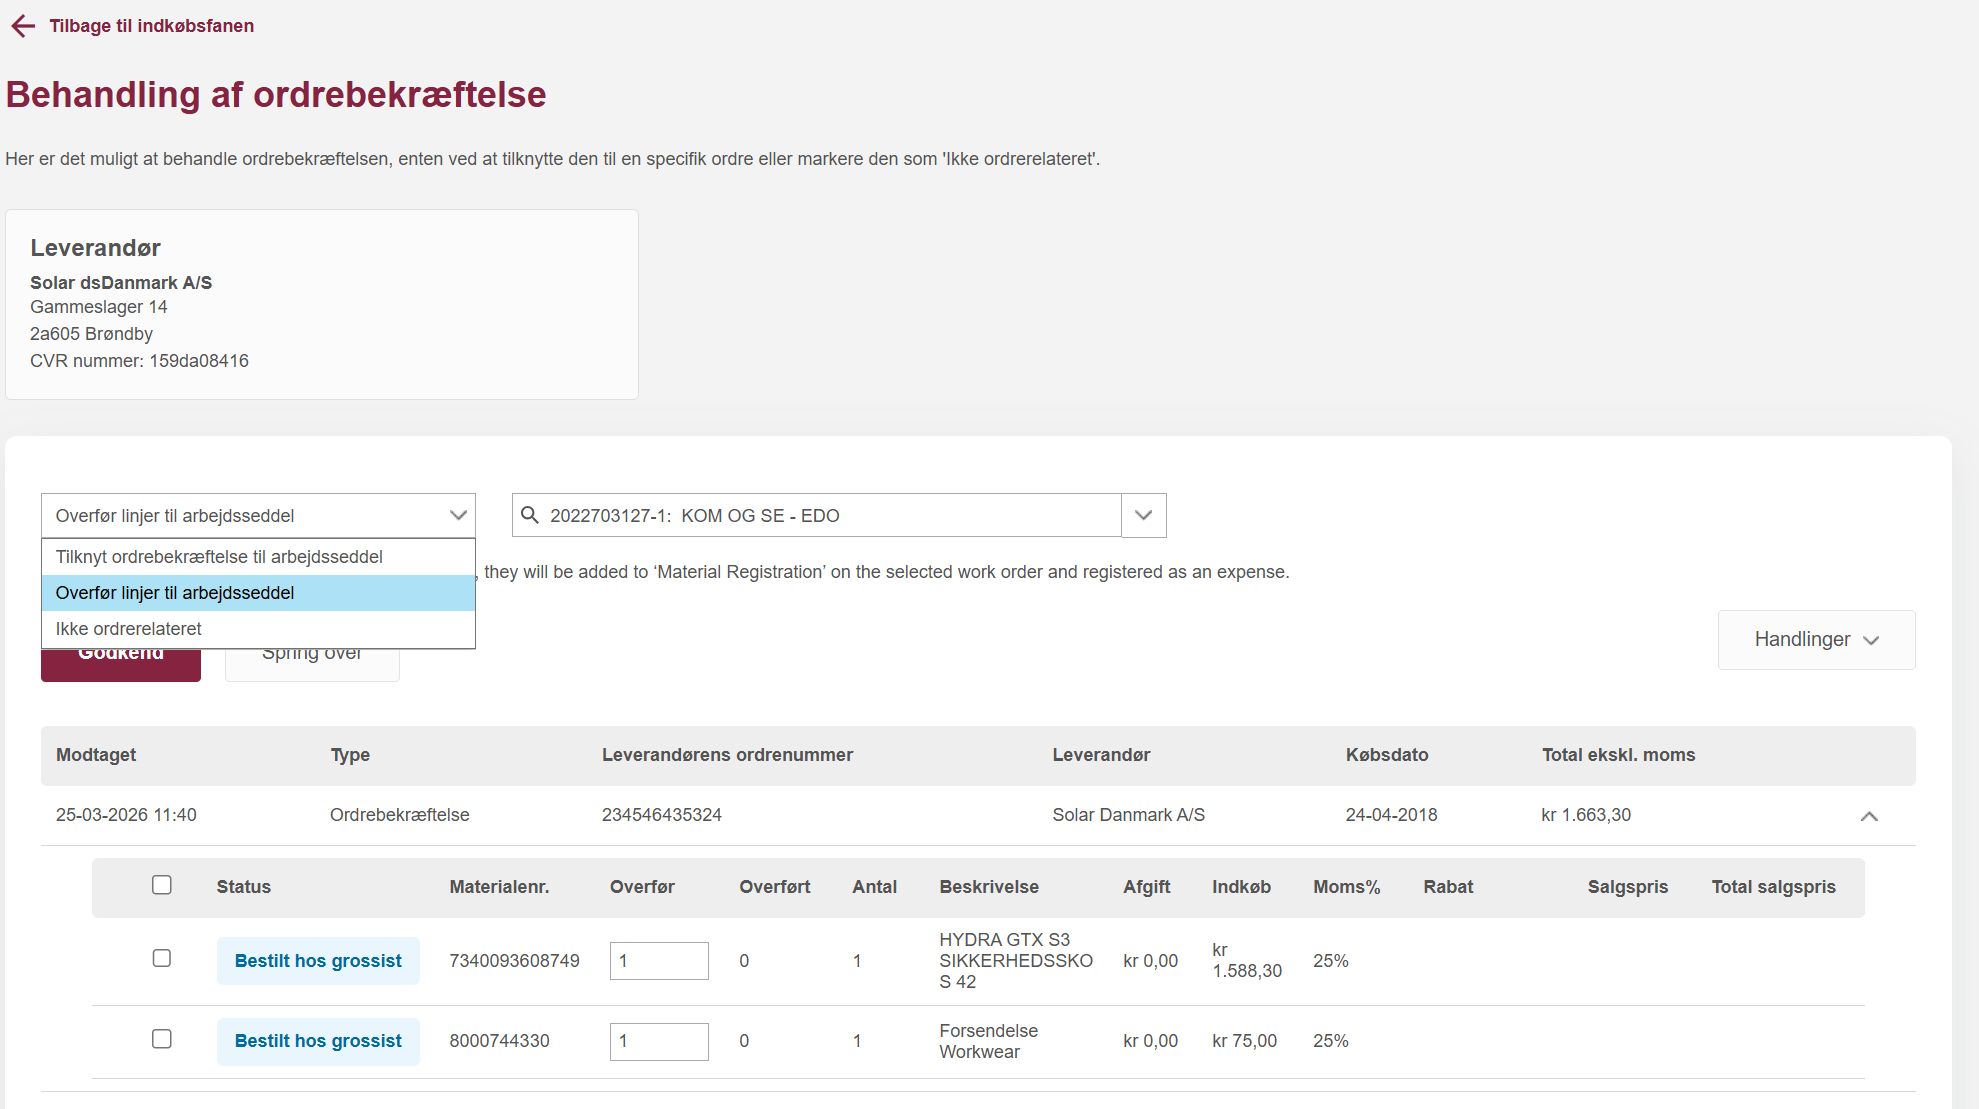
Task: Tick the select-all checkbox in table header
Action: tap(162, 885)
